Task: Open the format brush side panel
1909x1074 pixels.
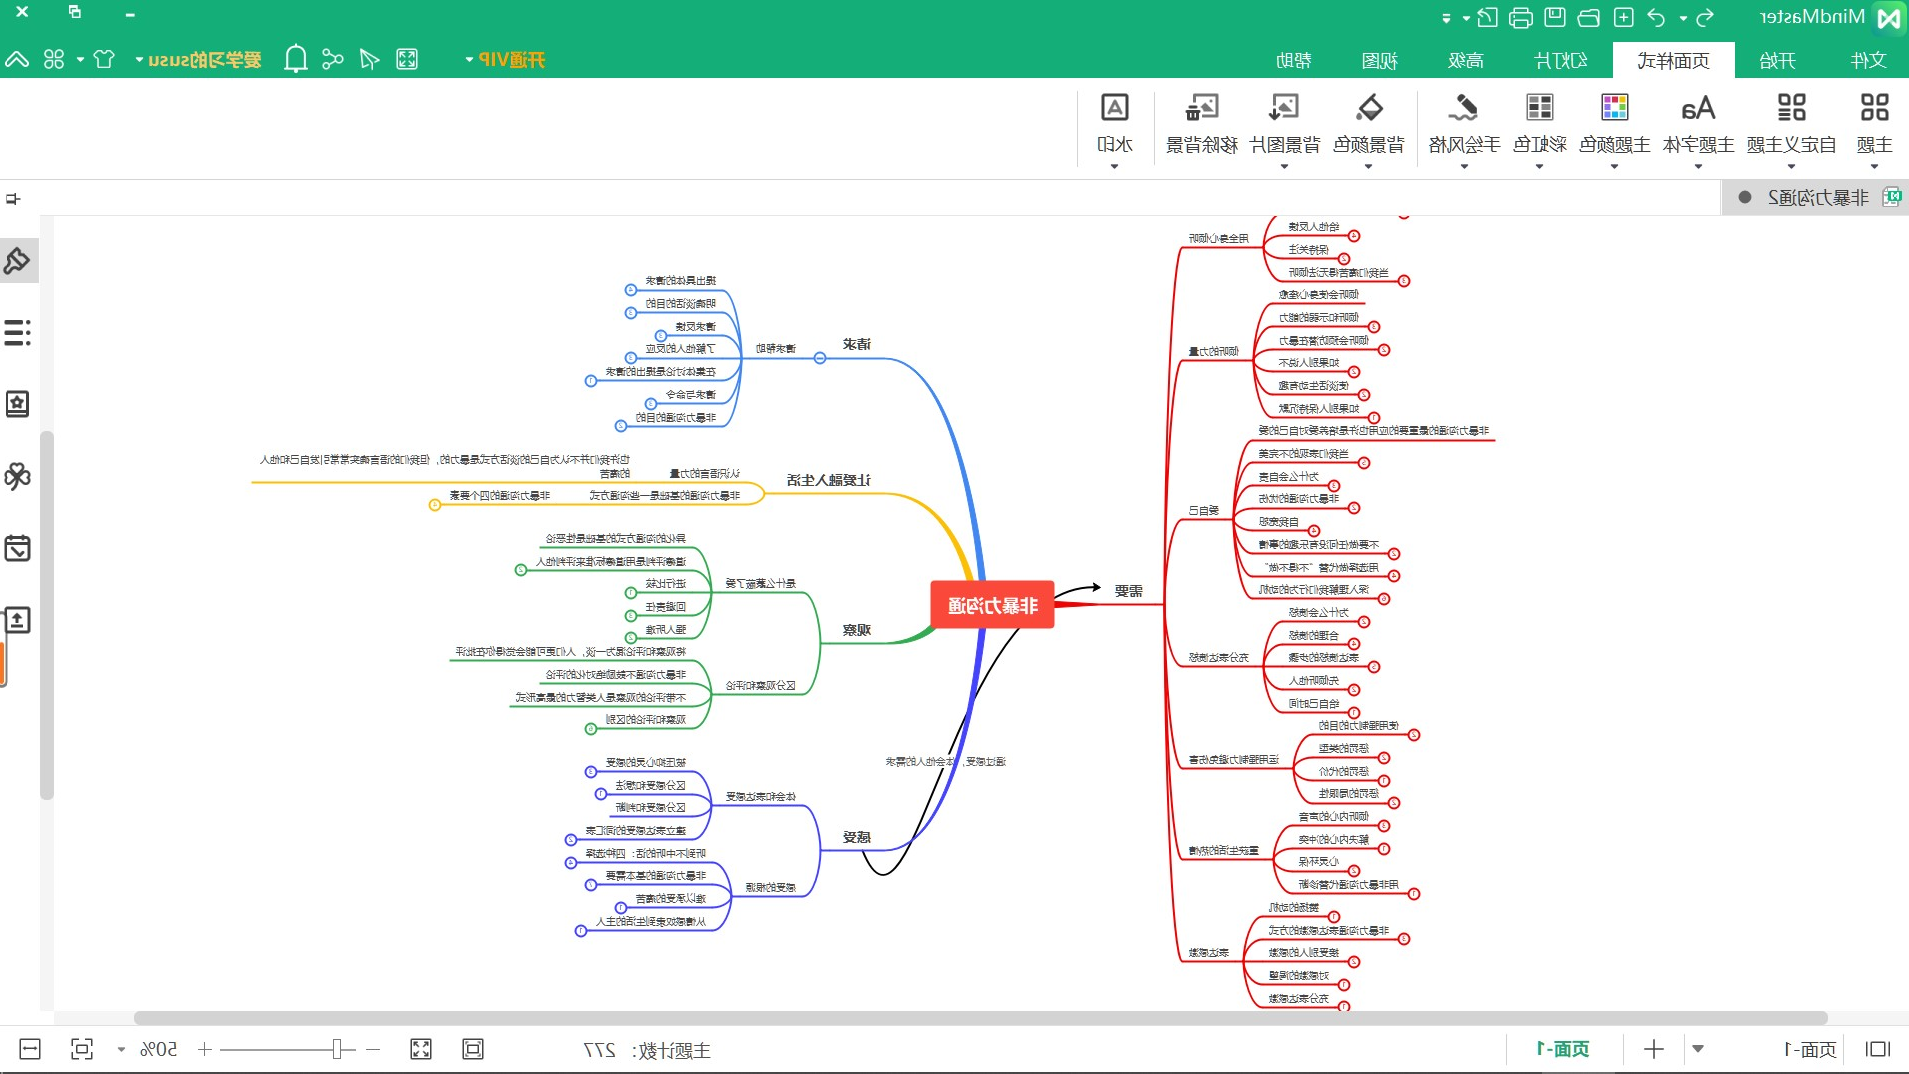Action: pos(18,260)
